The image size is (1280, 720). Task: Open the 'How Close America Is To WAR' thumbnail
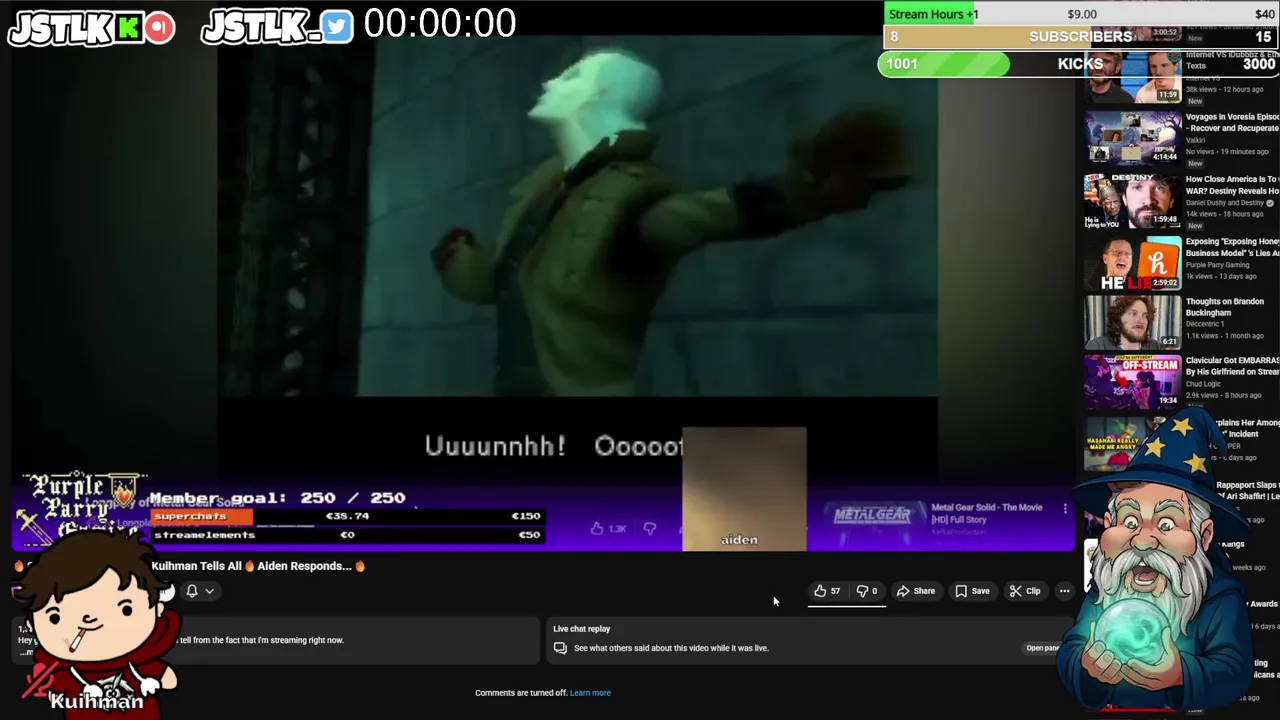1133,200
